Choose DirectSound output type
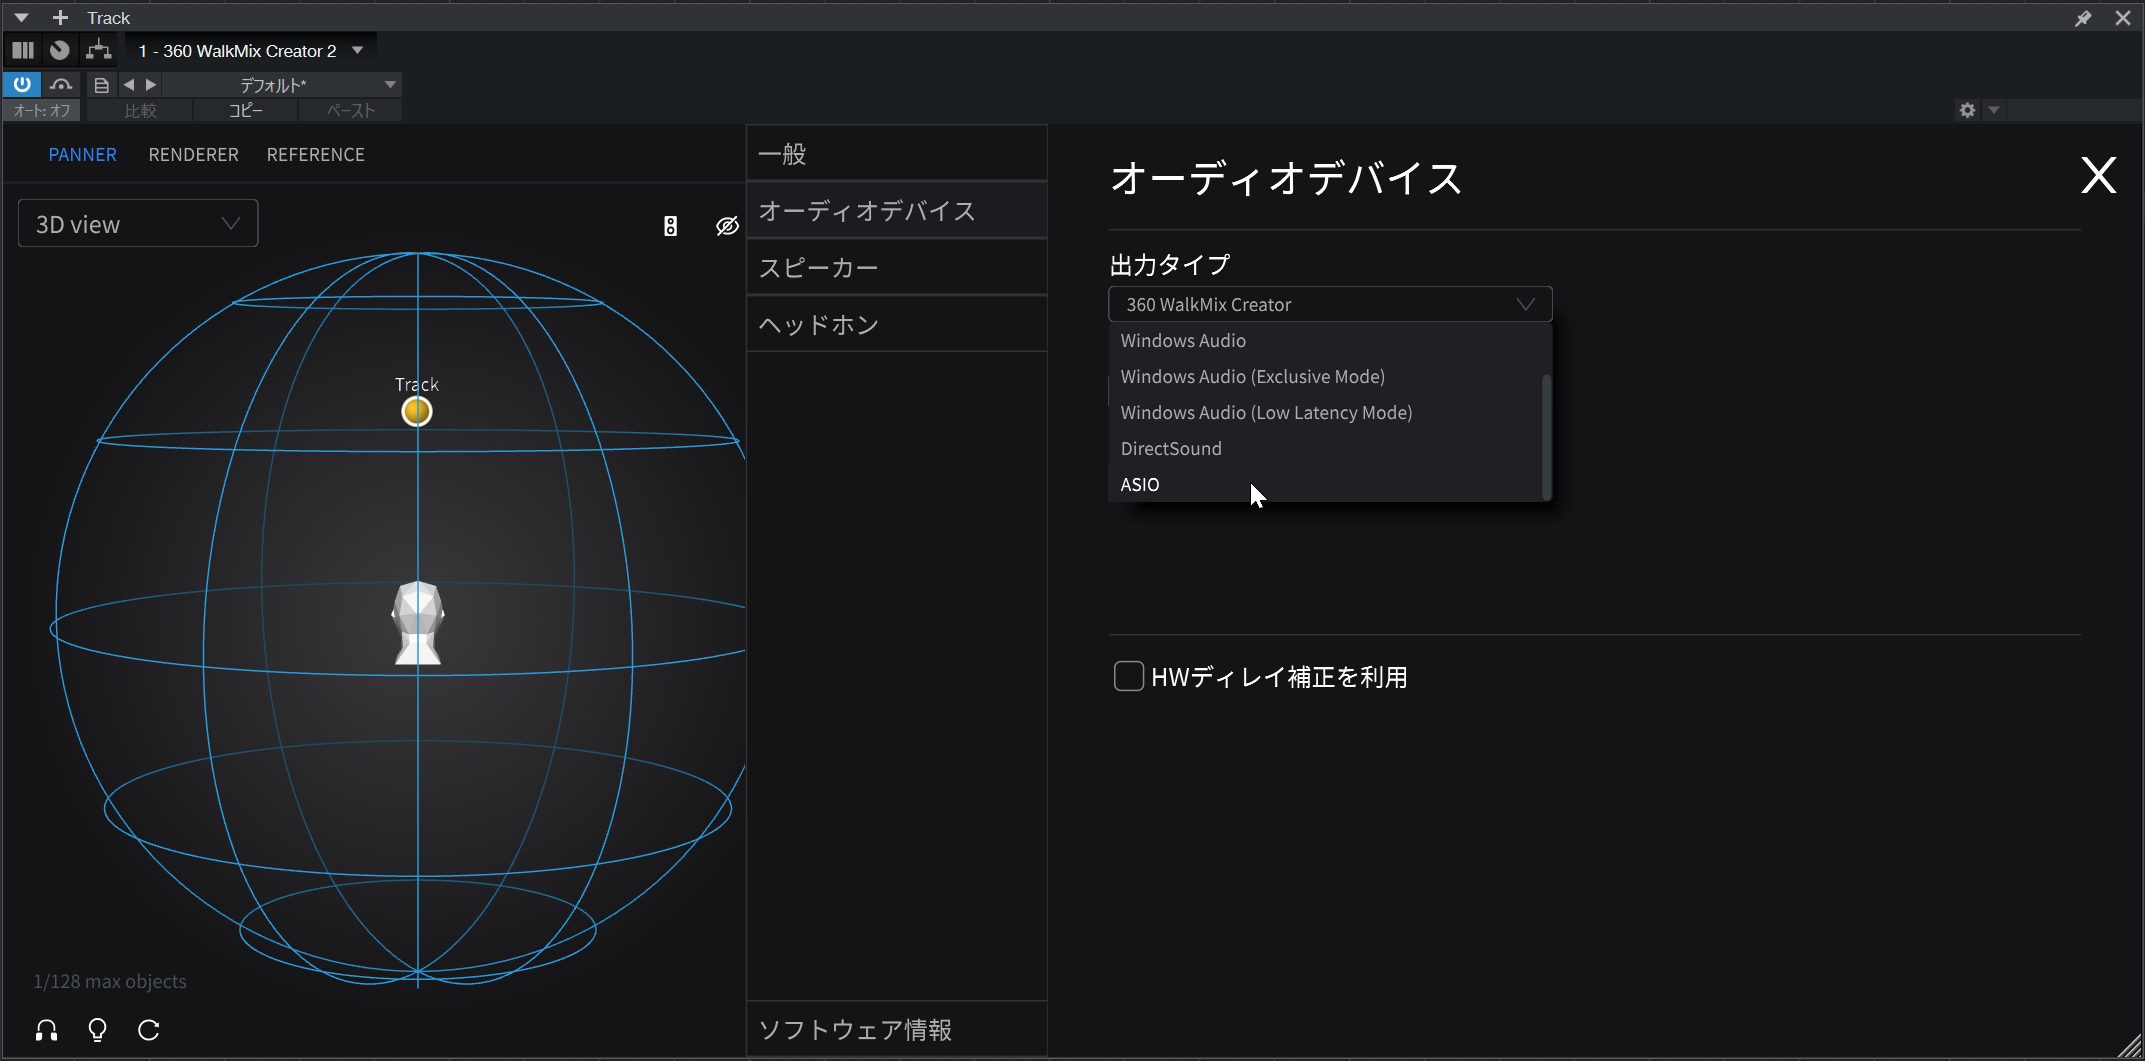This screenshot has width=2145, height=1061. click(1325, 449)
